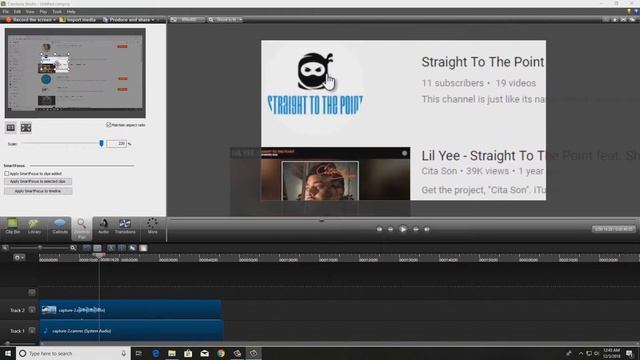Click Apply SmartFocus to selected clips

(38, 181)
